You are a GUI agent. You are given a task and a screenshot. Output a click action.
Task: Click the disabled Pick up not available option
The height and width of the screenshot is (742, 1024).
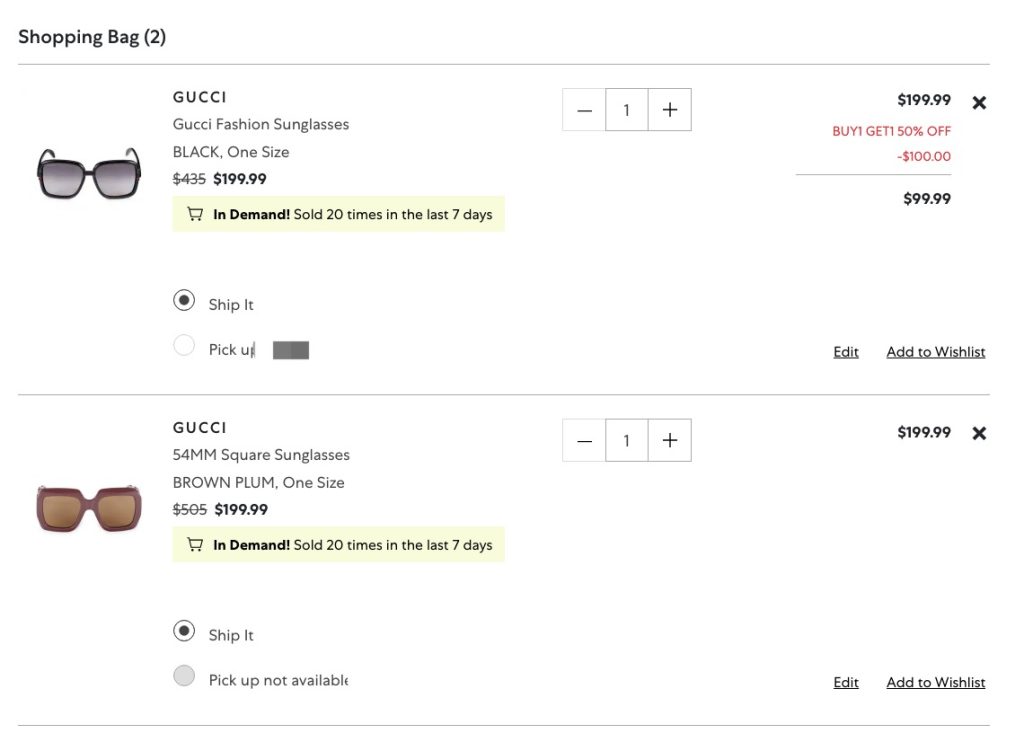click(x=184, y=676)
